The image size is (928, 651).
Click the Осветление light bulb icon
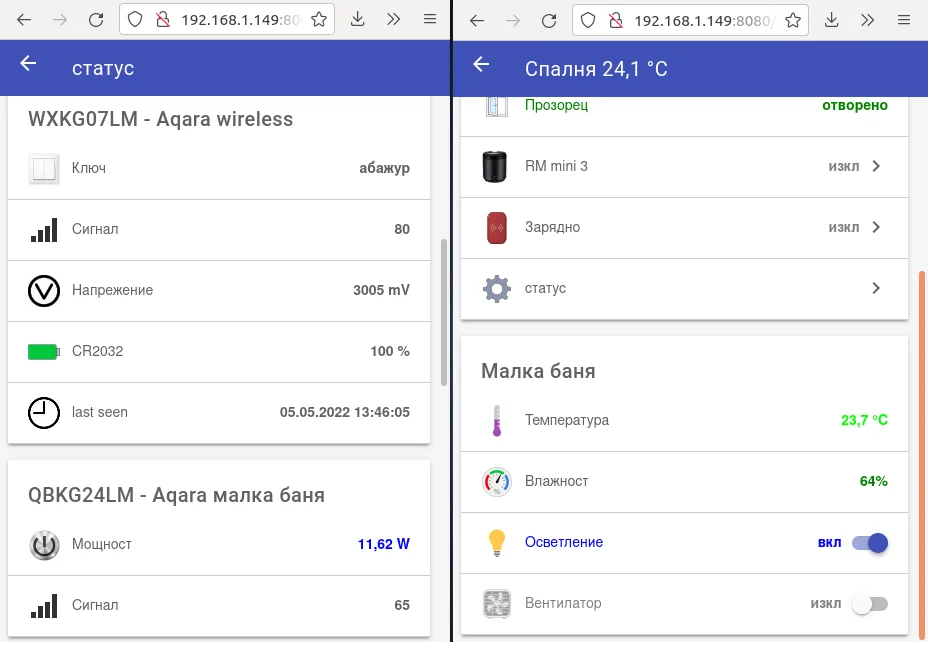[497, 543]
